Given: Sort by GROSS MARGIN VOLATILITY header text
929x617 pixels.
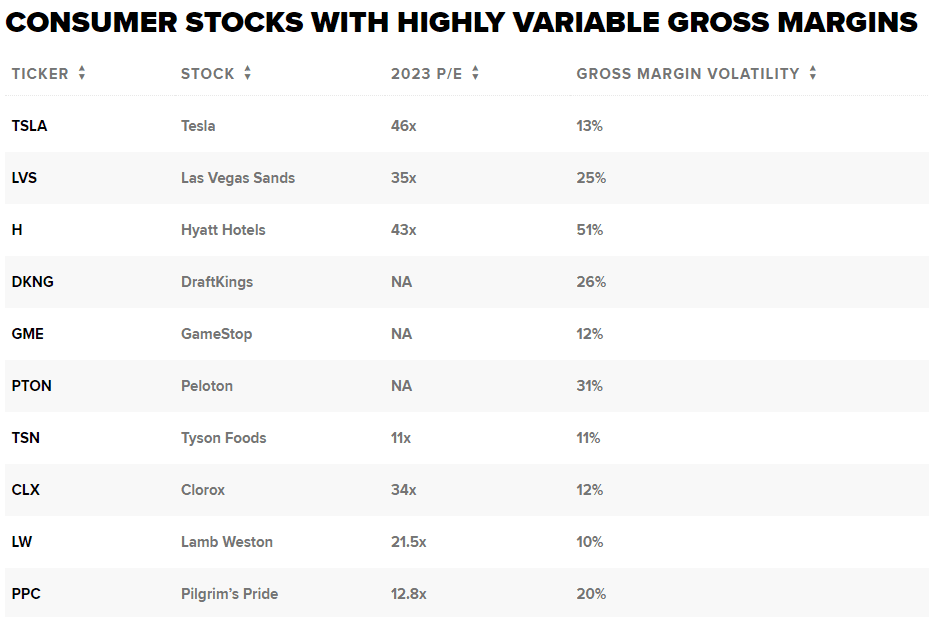Looking at the screenshot, I should [688, 73].
